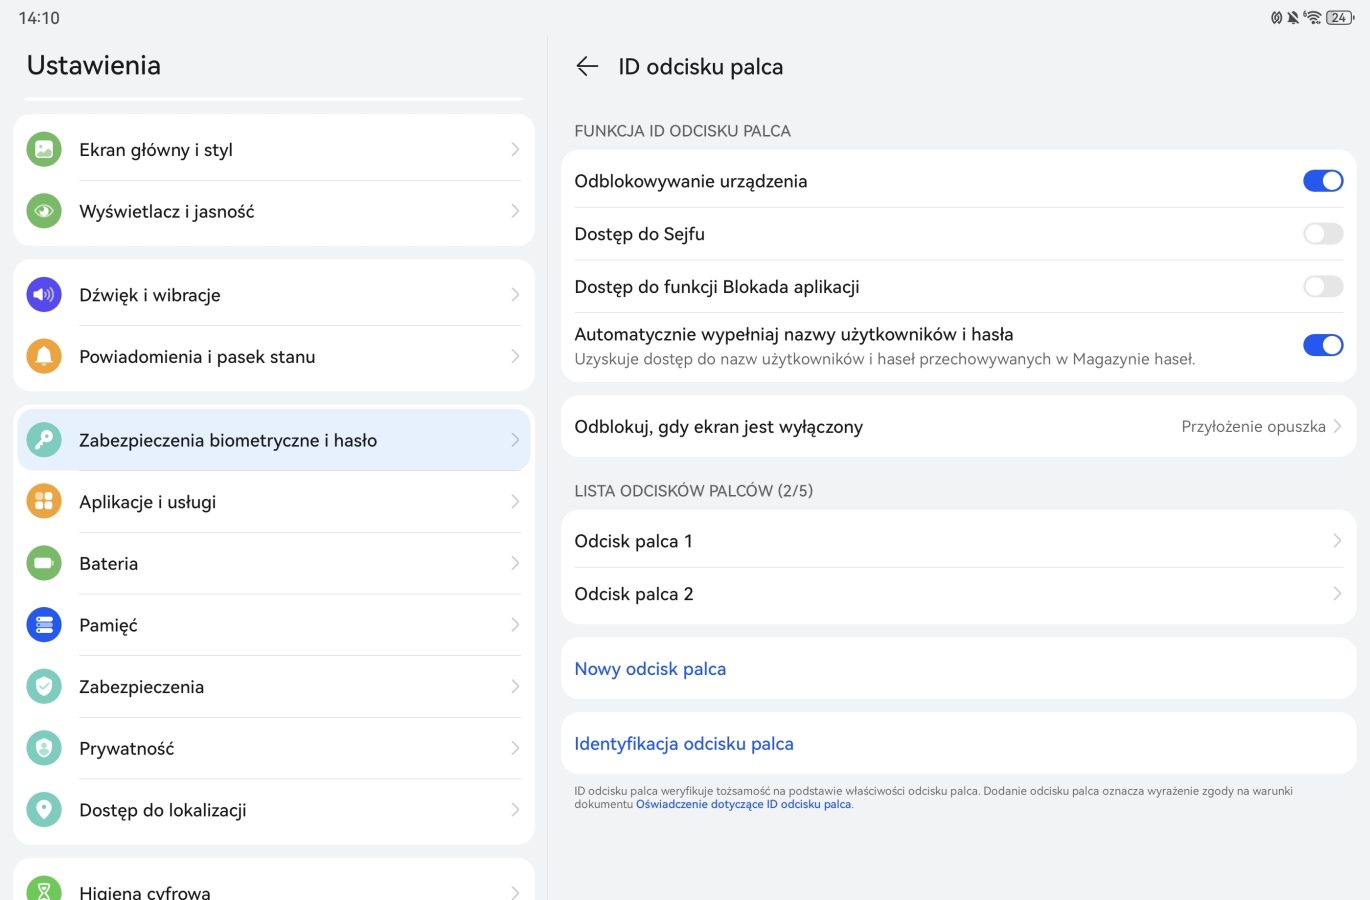Expand chevron on Ekran główny i styl
Image resolution: width=1370 pixels, height=900 pixels.
point(515,150)
